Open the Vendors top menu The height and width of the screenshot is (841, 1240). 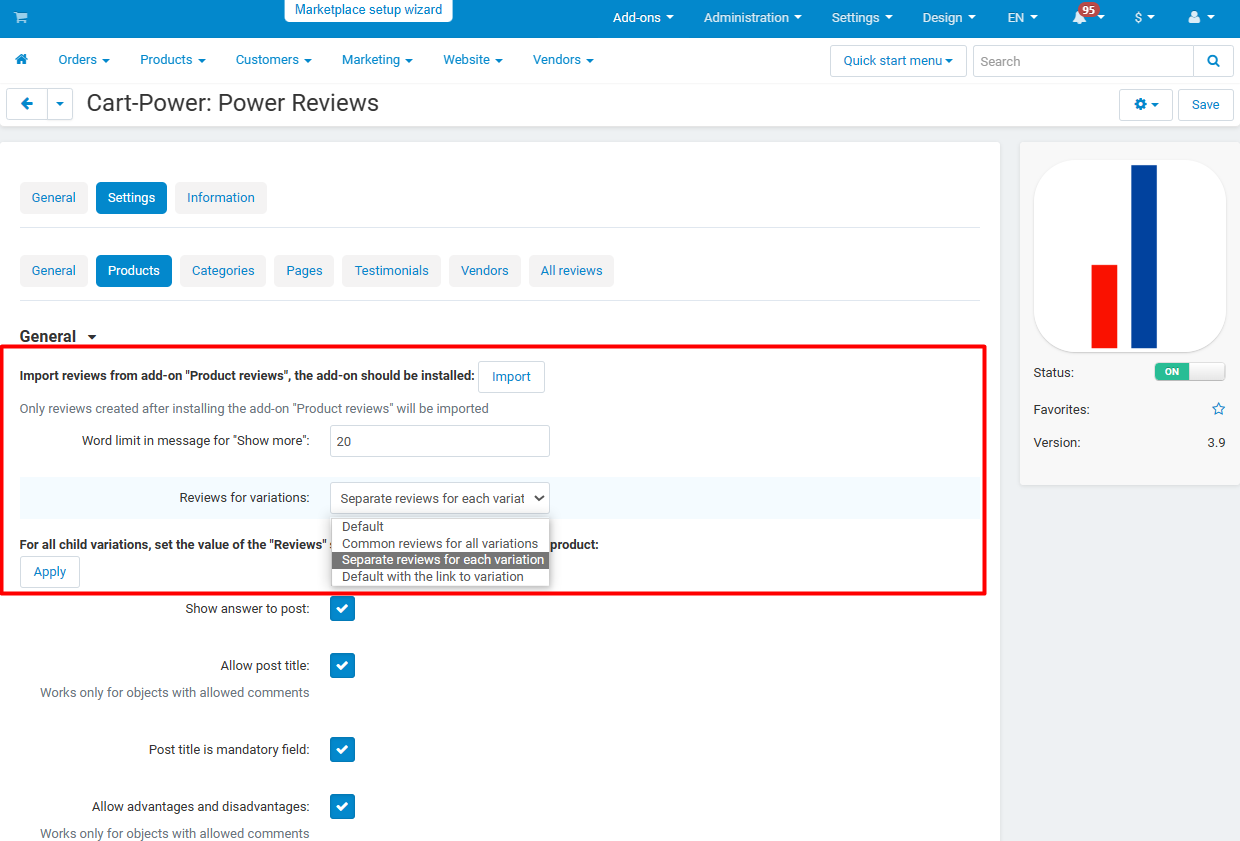click(x=563, y=60)
